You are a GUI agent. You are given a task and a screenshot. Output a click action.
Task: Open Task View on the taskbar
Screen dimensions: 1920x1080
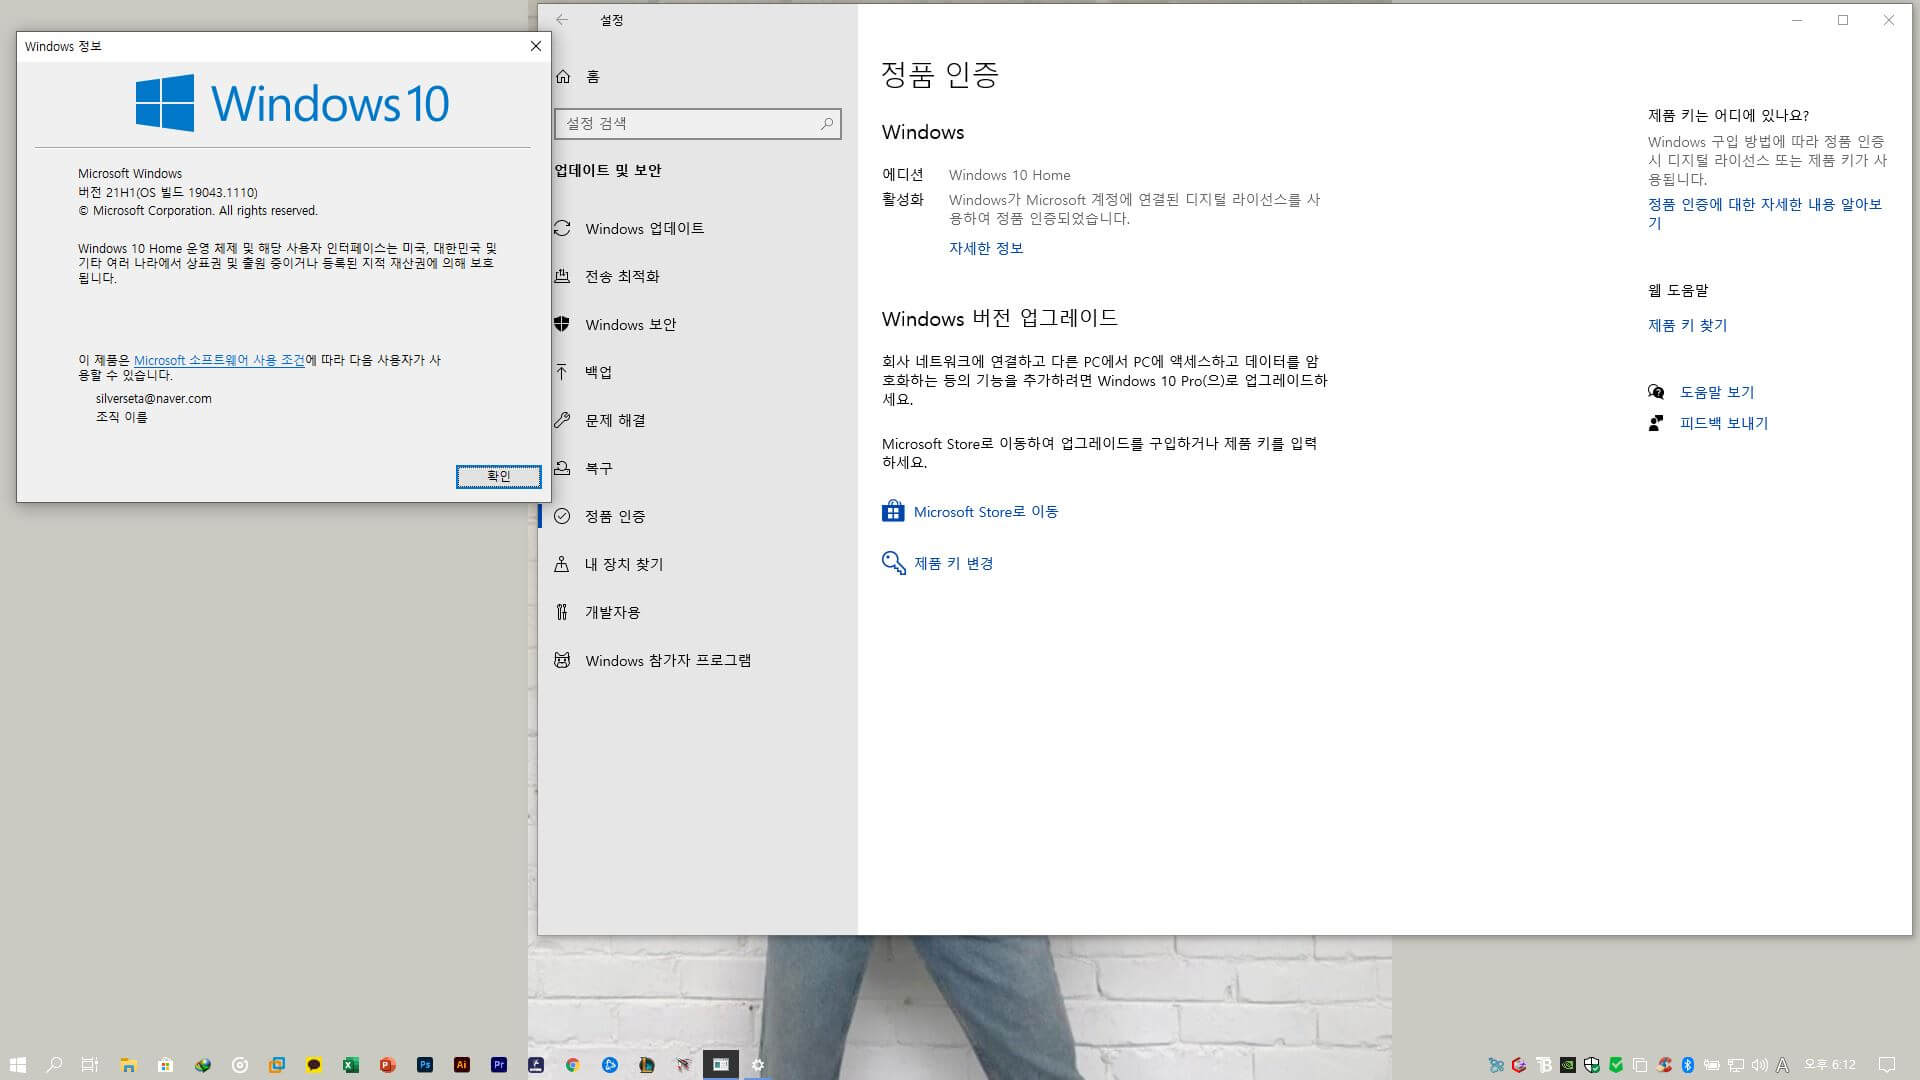(90, 1065)
